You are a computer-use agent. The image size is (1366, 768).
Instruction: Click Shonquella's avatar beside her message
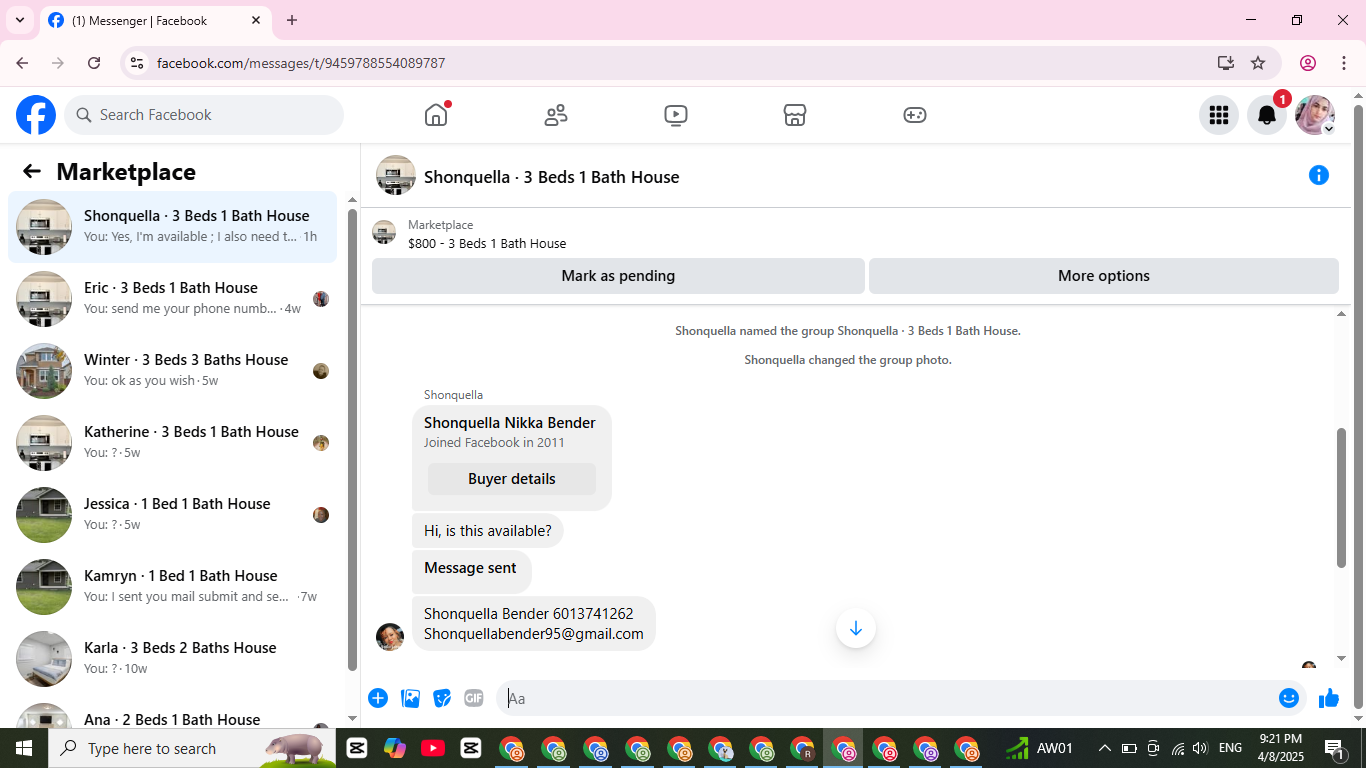click(390, 636)
